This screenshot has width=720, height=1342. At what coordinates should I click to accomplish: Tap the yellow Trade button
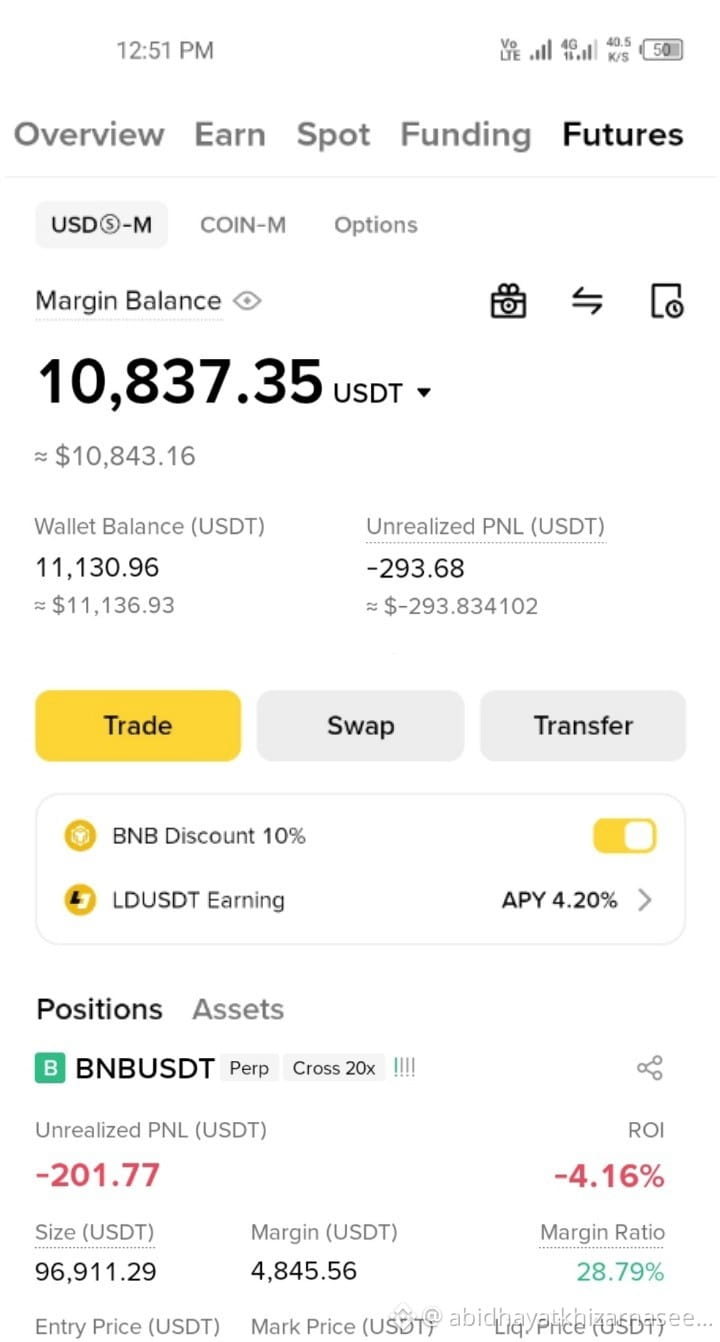(x=138, y=725)
